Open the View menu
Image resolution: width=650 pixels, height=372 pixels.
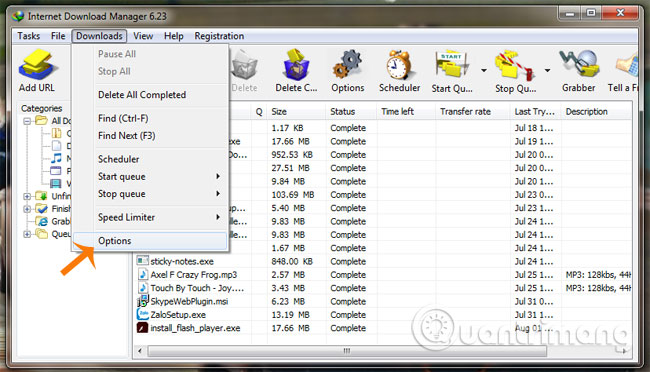143,36
